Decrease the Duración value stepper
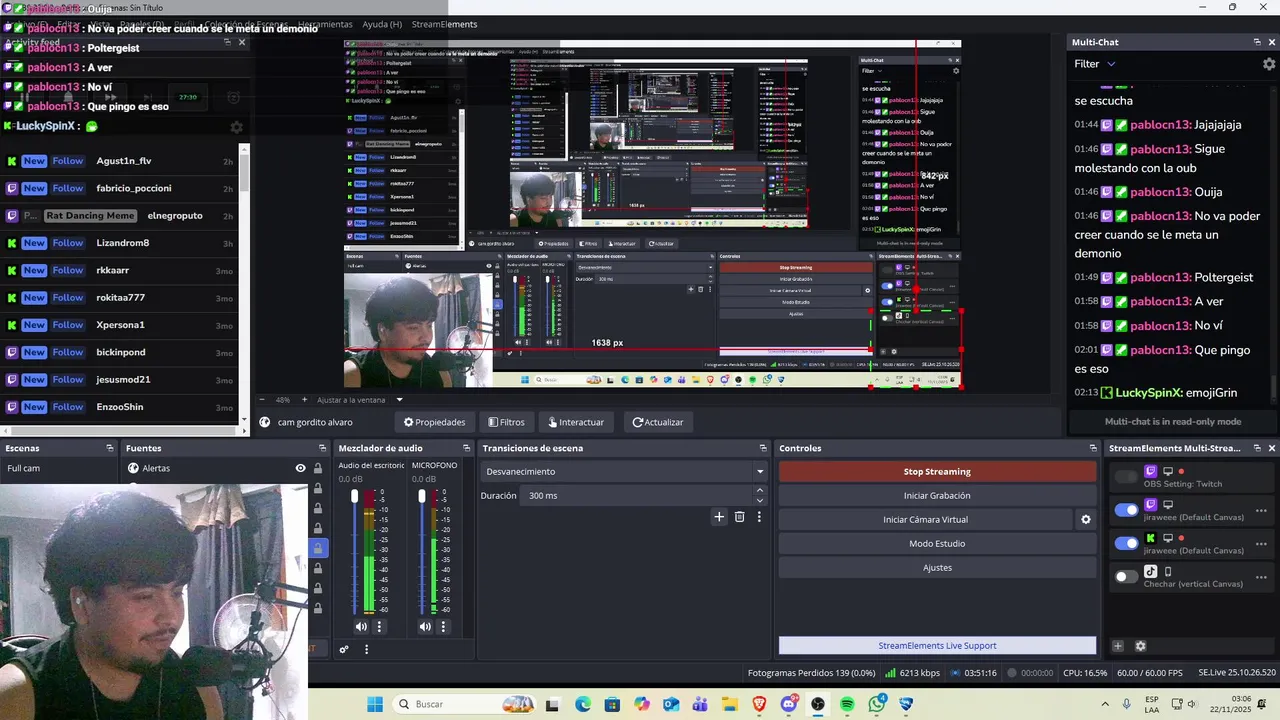The image size is (1280, 720). click(x=760, y=500)
